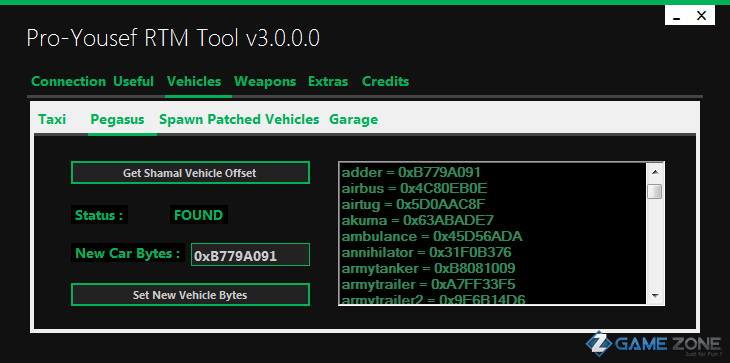Click the vehicle list scroll up arrow
The height and width of the screenshot is (363, 730).
point(655,172)
